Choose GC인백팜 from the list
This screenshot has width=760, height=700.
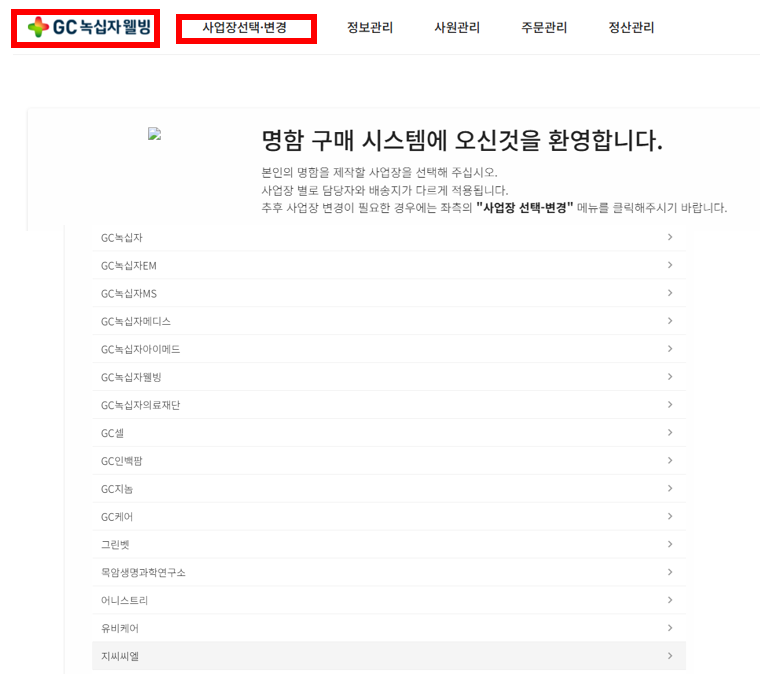[389, 461]
